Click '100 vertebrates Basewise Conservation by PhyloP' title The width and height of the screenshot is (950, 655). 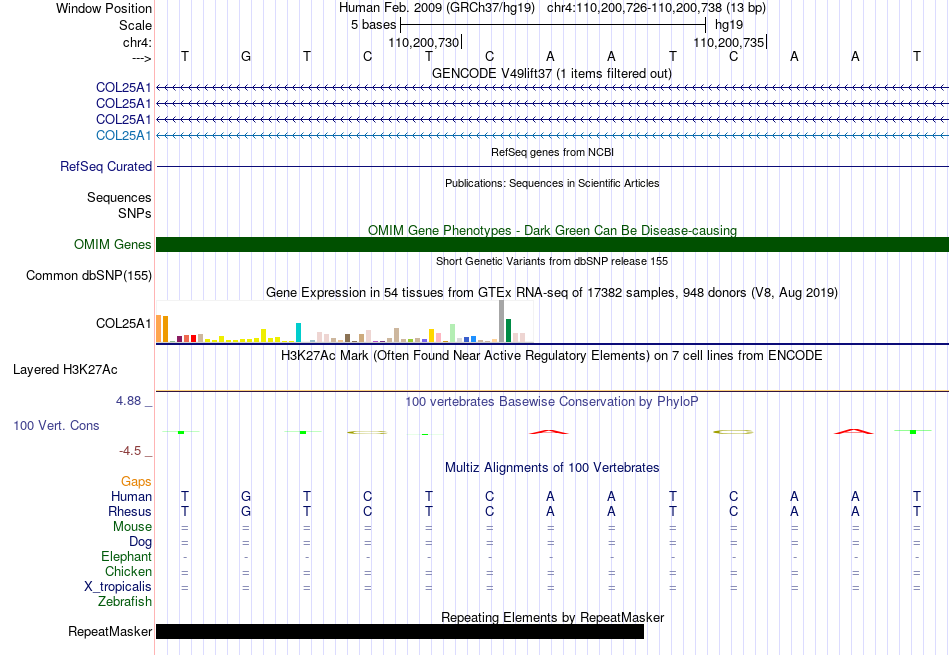[552, 401]
